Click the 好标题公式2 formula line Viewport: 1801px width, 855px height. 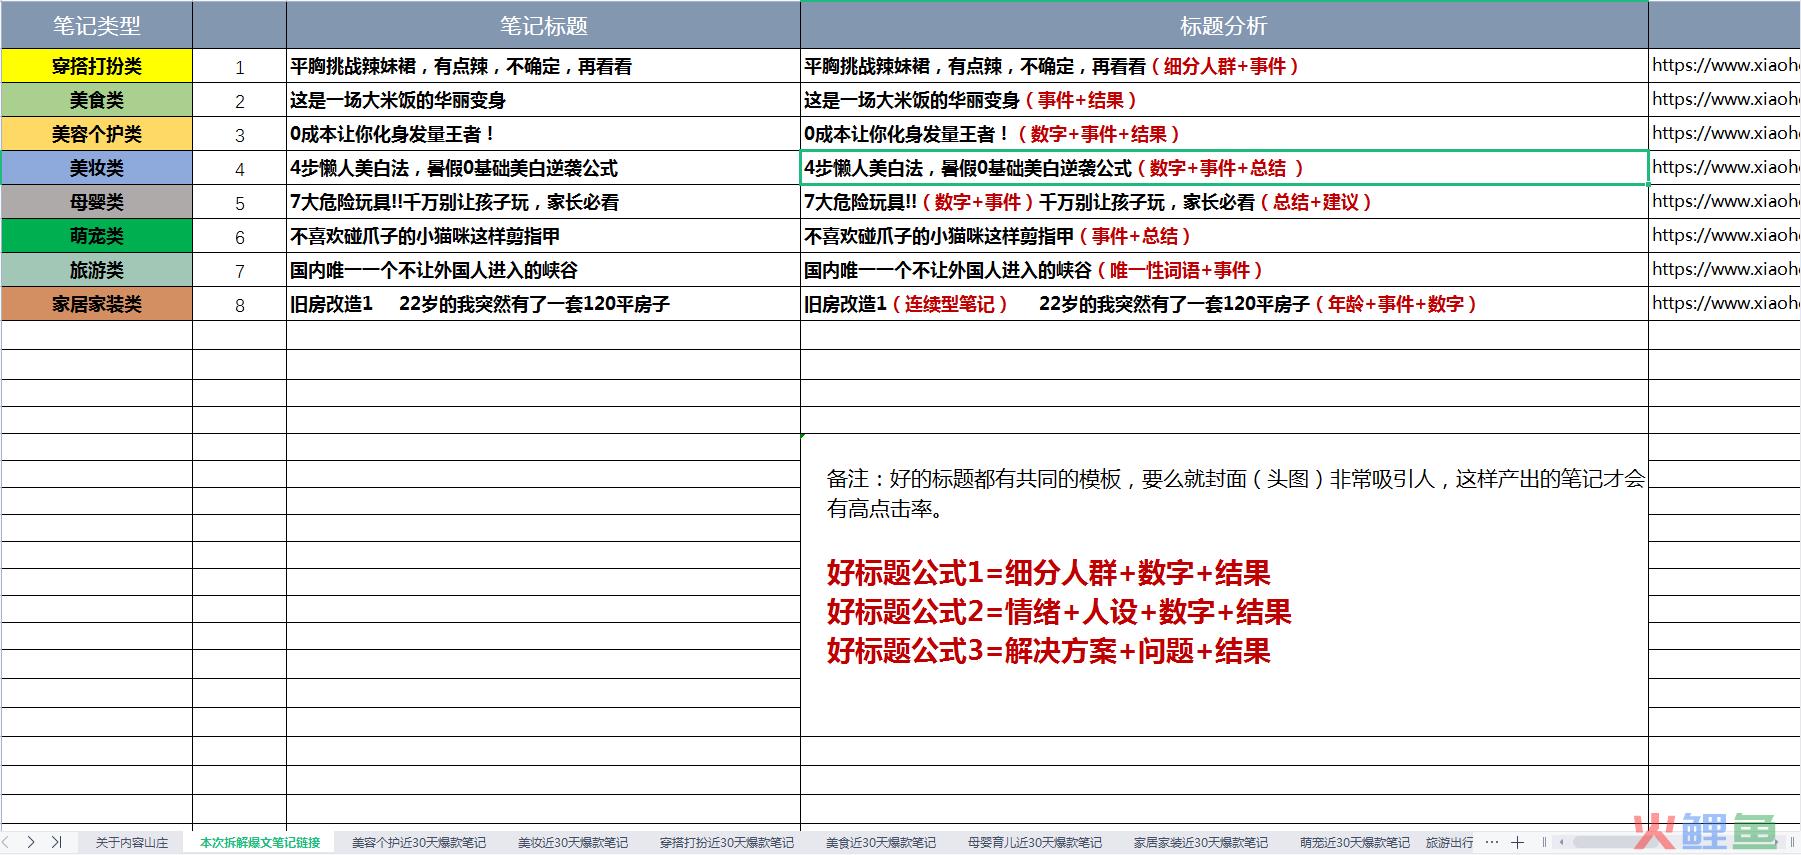tap(1059, 612)
